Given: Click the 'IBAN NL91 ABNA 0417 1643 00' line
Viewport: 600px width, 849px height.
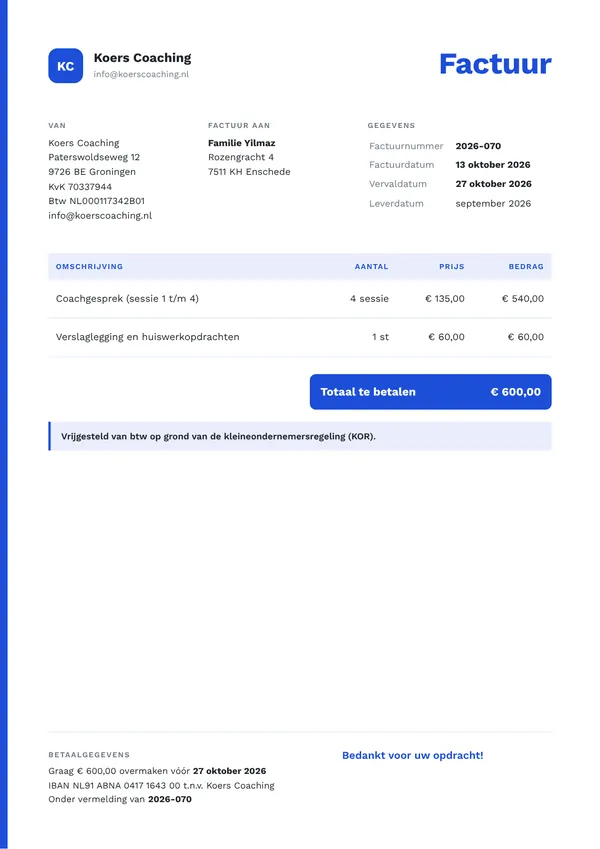Looking at the screenshot, I should tap(161, 785).
